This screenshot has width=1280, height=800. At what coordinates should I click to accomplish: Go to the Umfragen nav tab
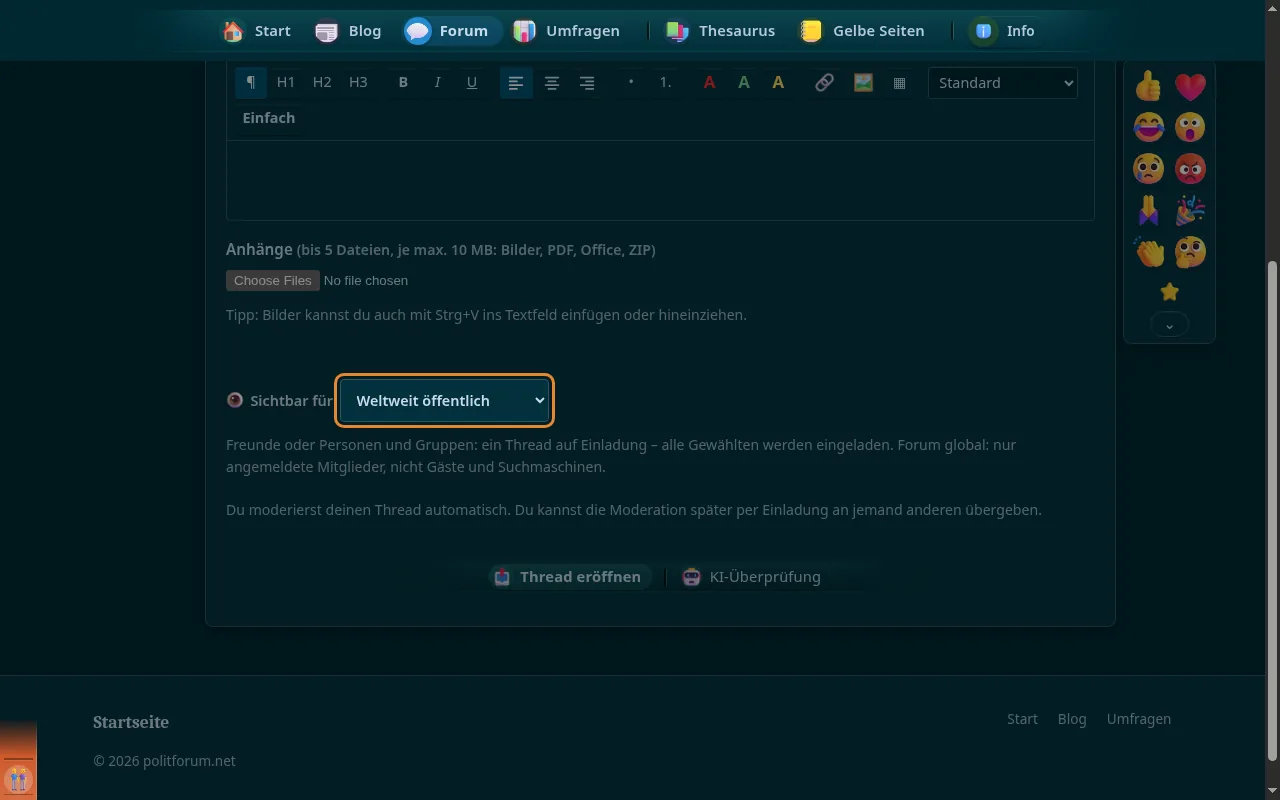pos(566,31)
